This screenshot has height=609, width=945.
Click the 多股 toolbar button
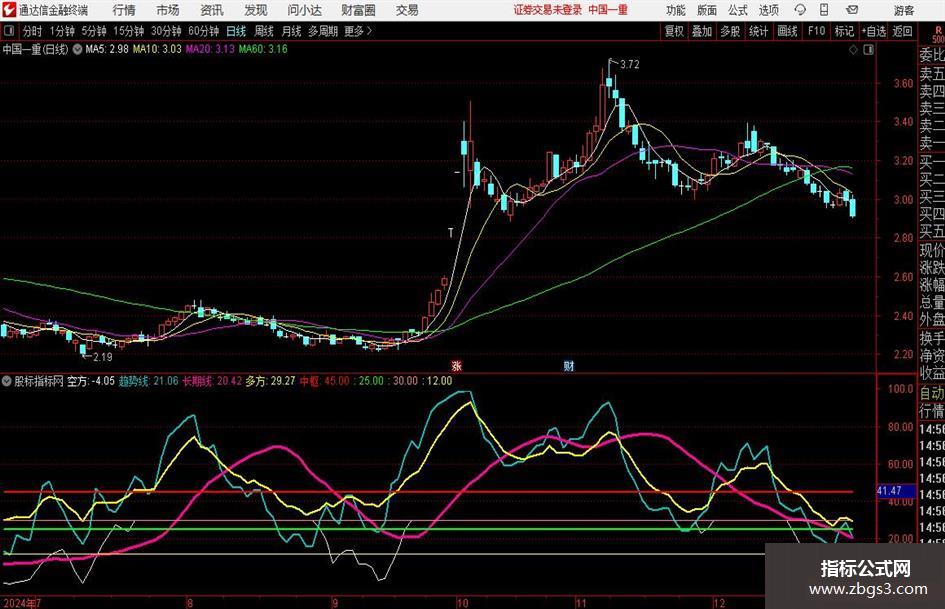(730, 31)
